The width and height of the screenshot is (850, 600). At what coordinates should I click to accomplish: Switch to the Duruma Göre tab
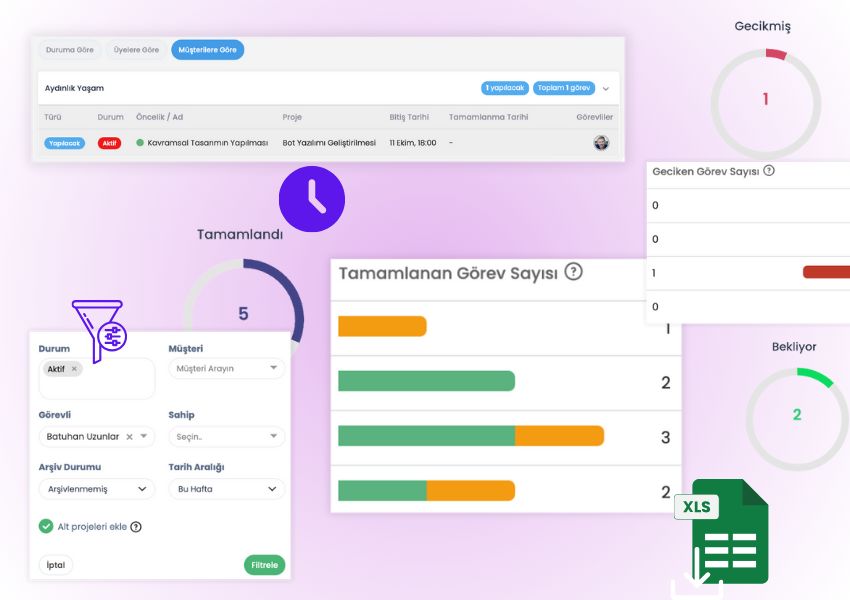tap(68, 49)
